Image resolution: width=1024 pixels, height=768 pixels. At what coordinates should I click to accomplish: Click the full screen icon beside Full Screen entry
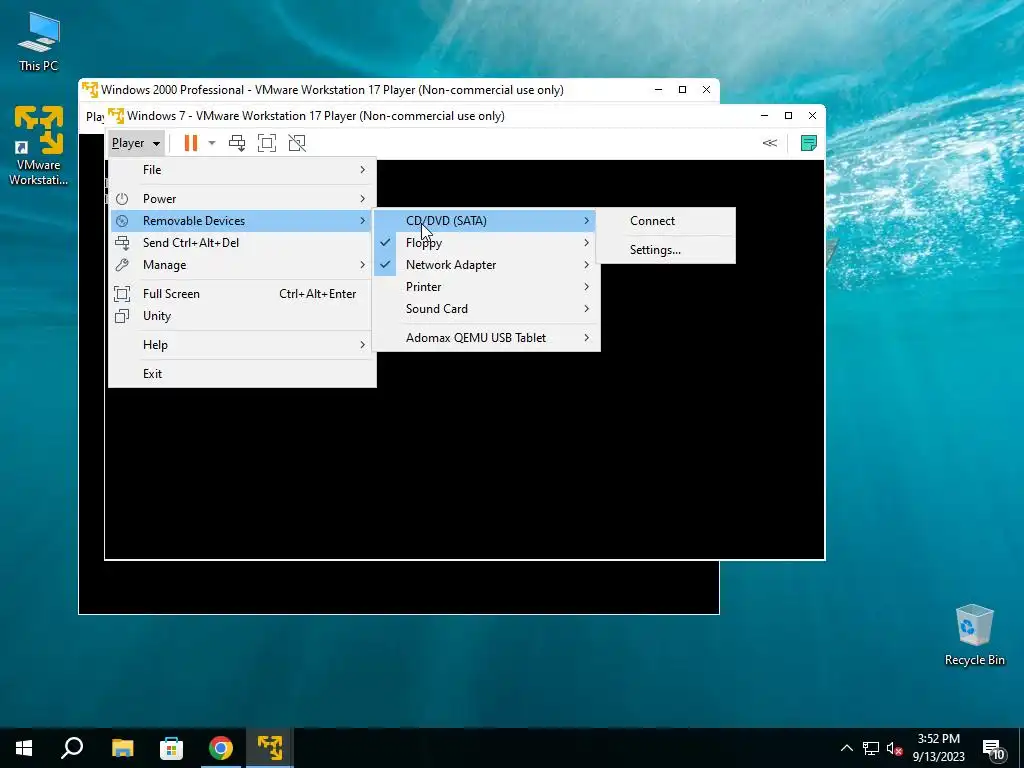tap(122, 294)
